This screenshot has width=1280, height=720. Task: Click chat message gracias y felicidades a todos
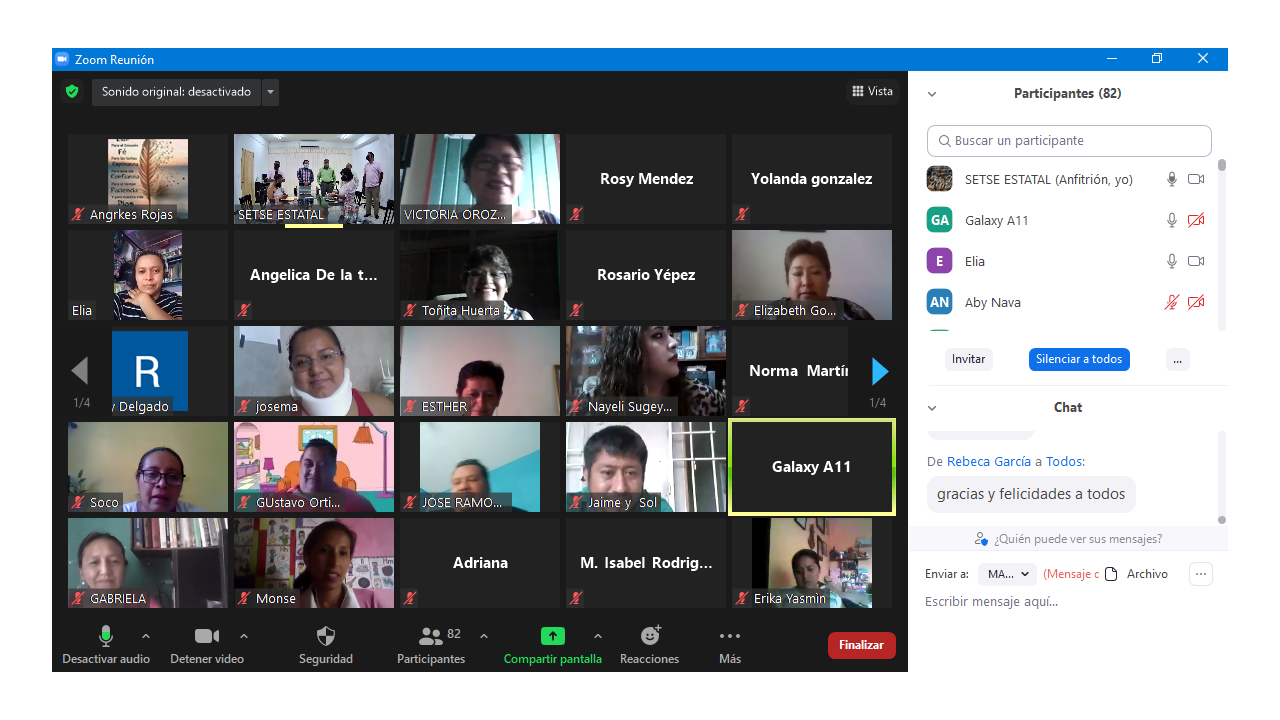click(x=1031, y=494)
